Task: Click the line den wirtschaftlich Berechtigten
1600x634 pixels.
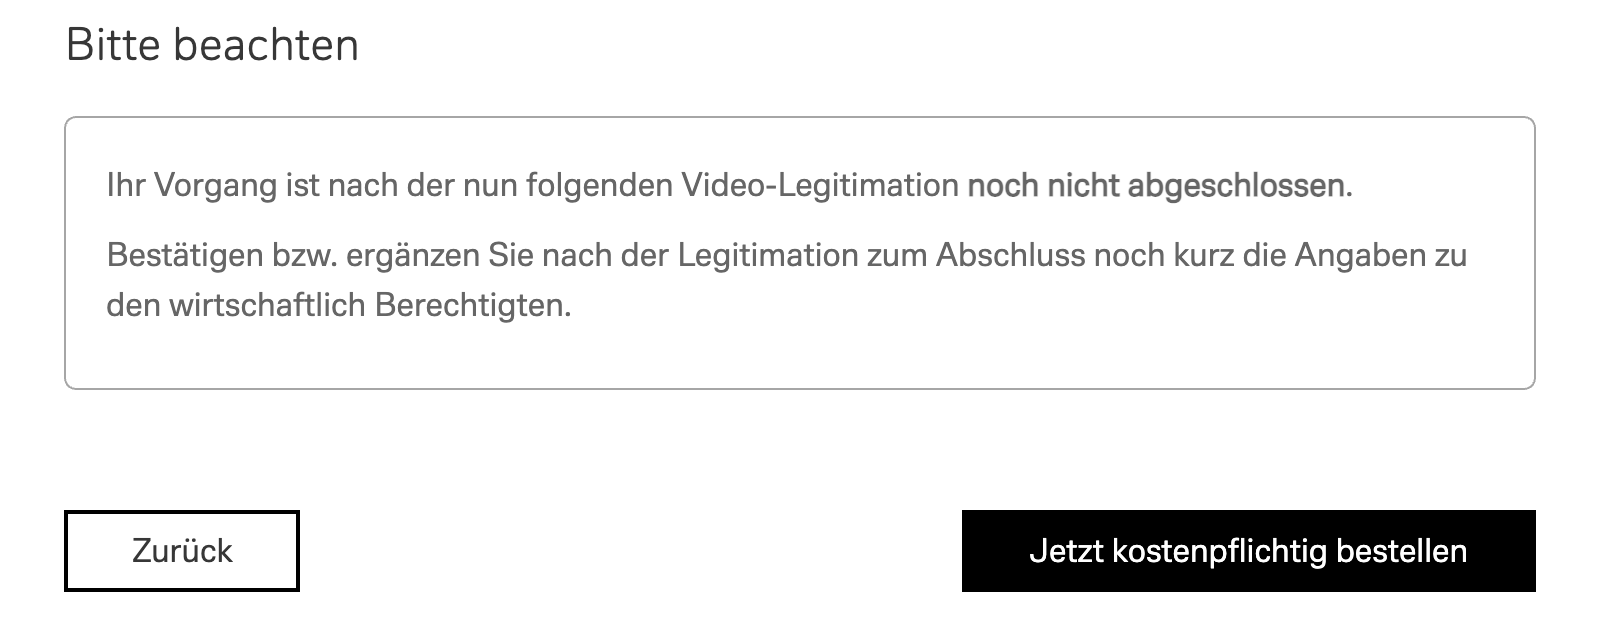Action: 339,306
